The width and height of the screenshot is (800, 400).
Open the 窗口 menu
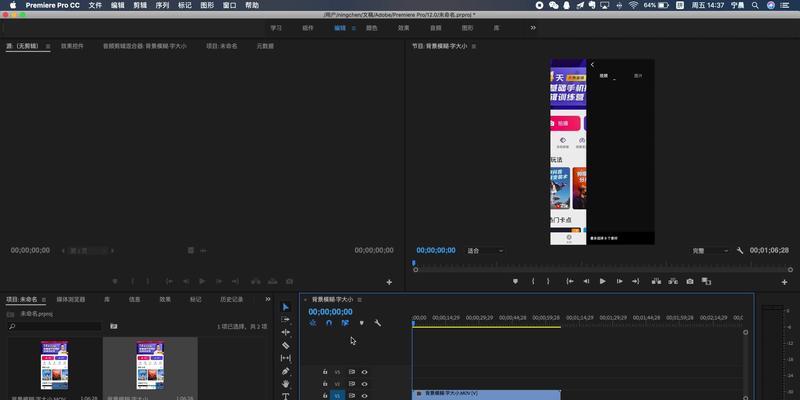pos(230,5)
